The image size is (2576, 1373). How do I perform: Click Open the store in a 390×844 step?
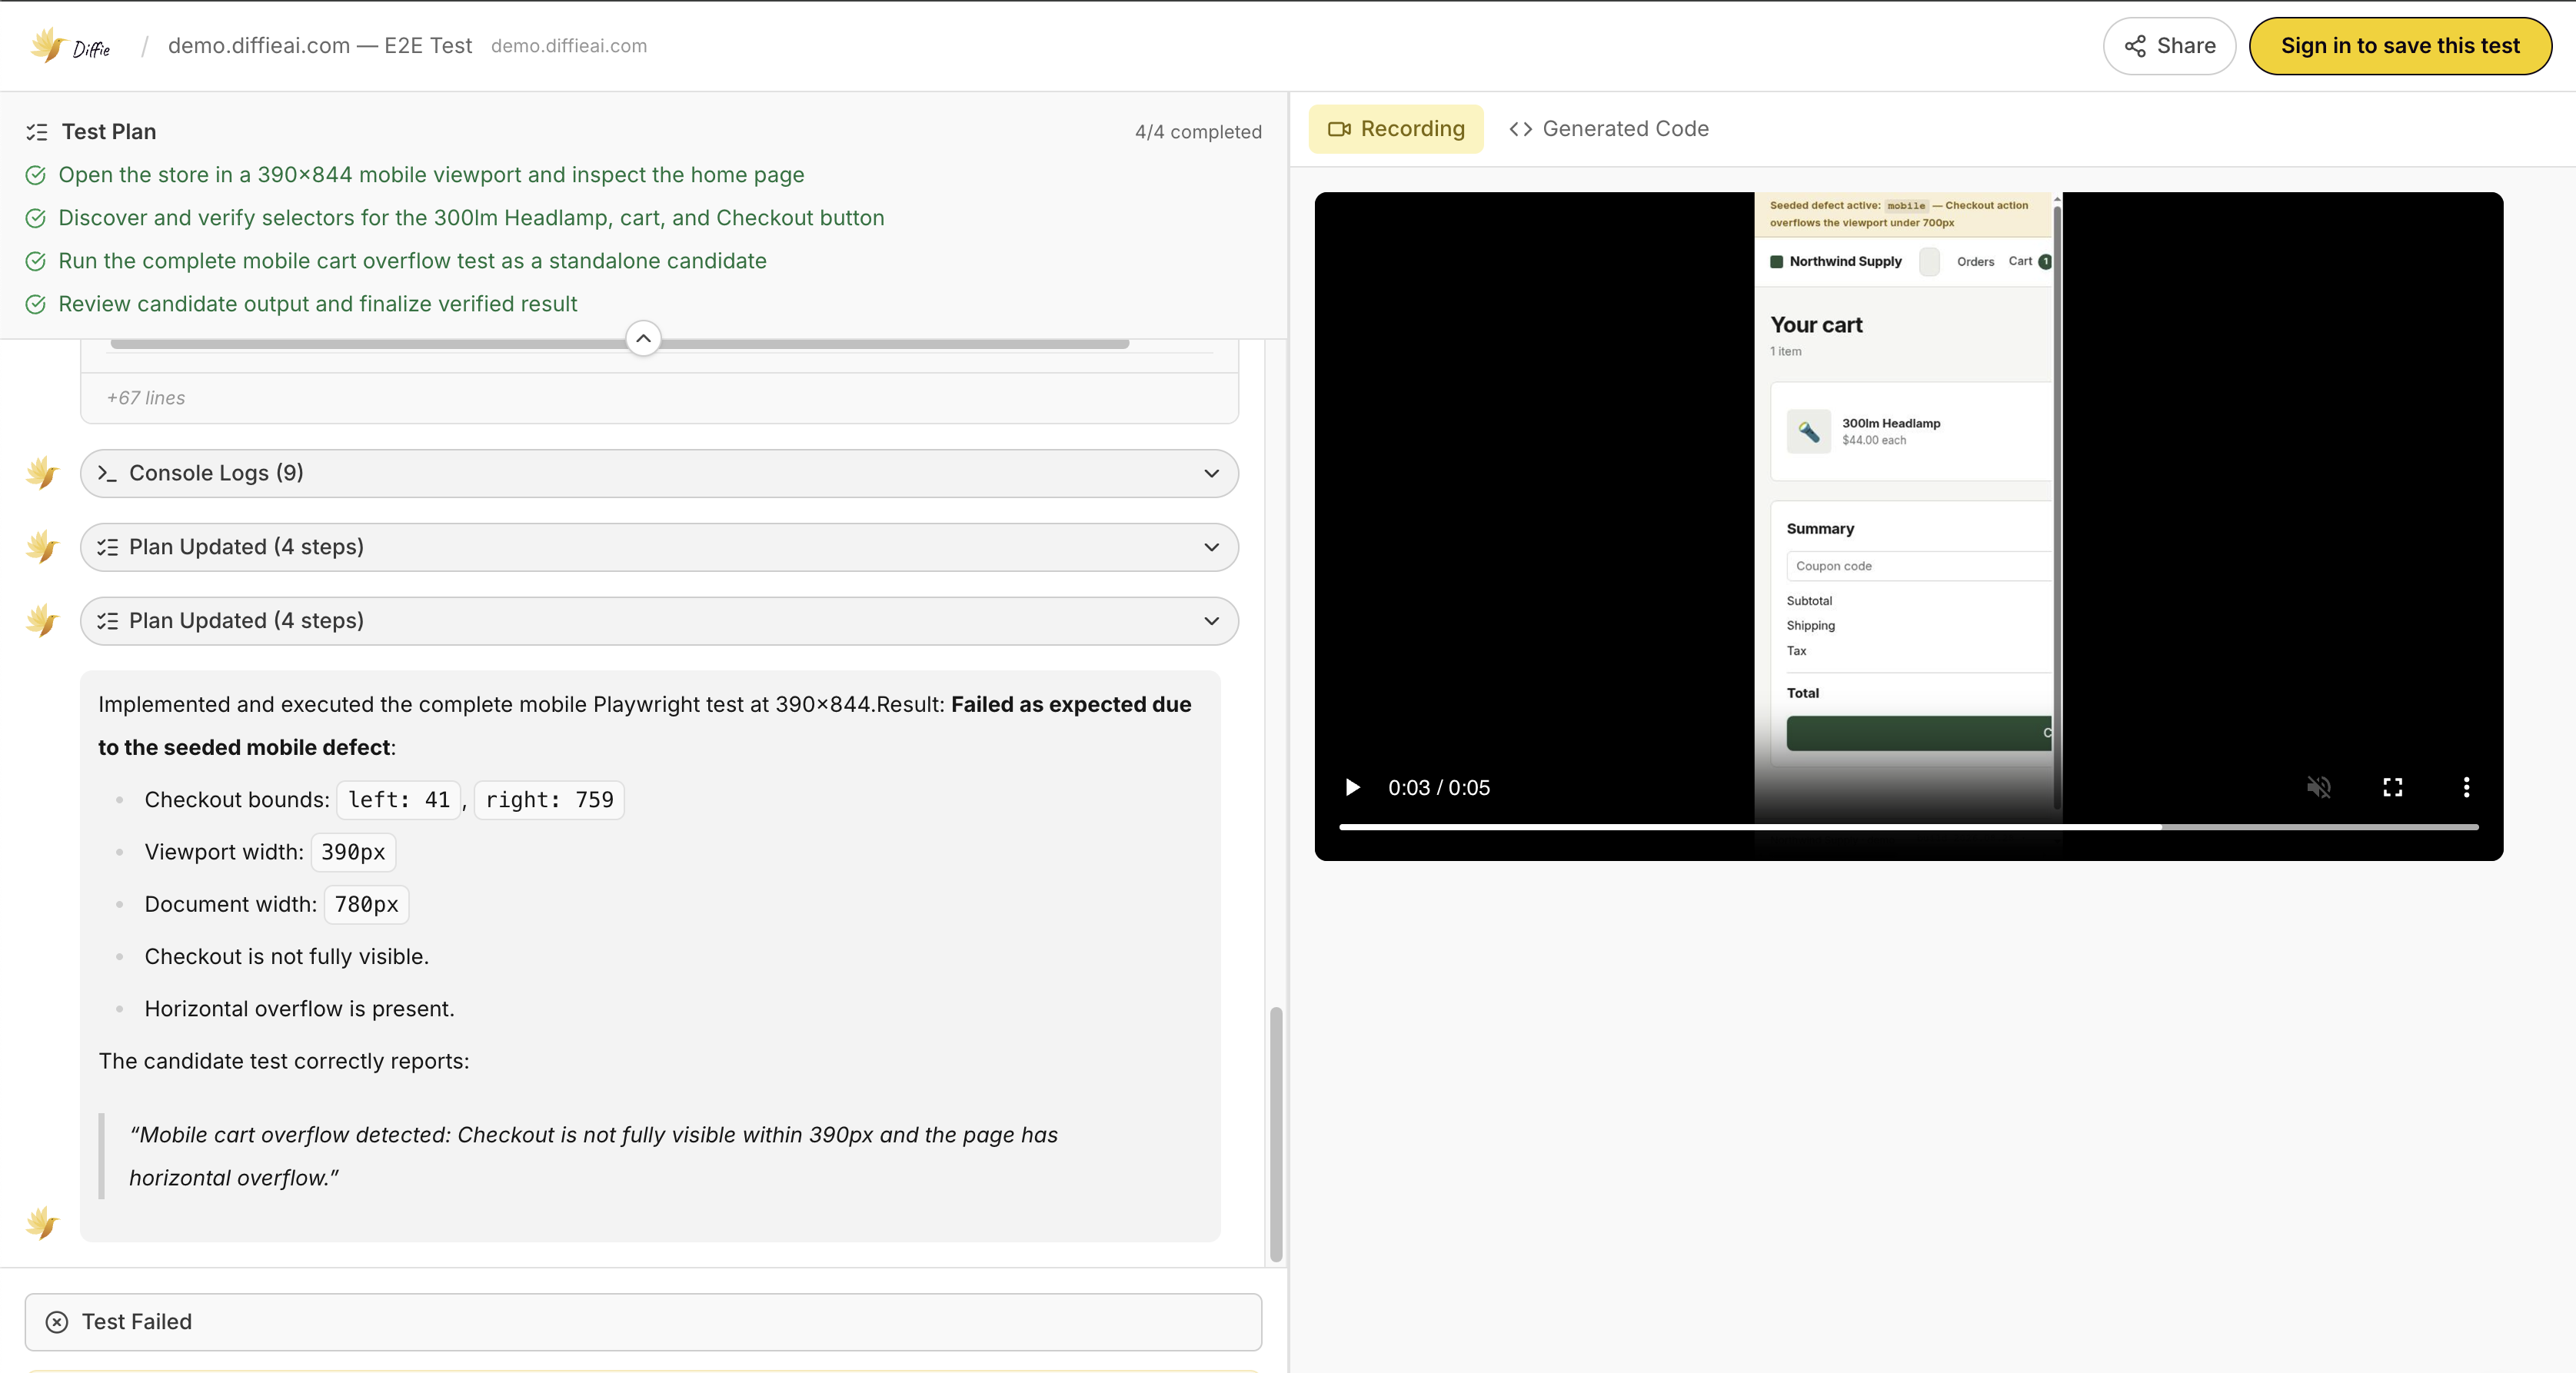431,175
